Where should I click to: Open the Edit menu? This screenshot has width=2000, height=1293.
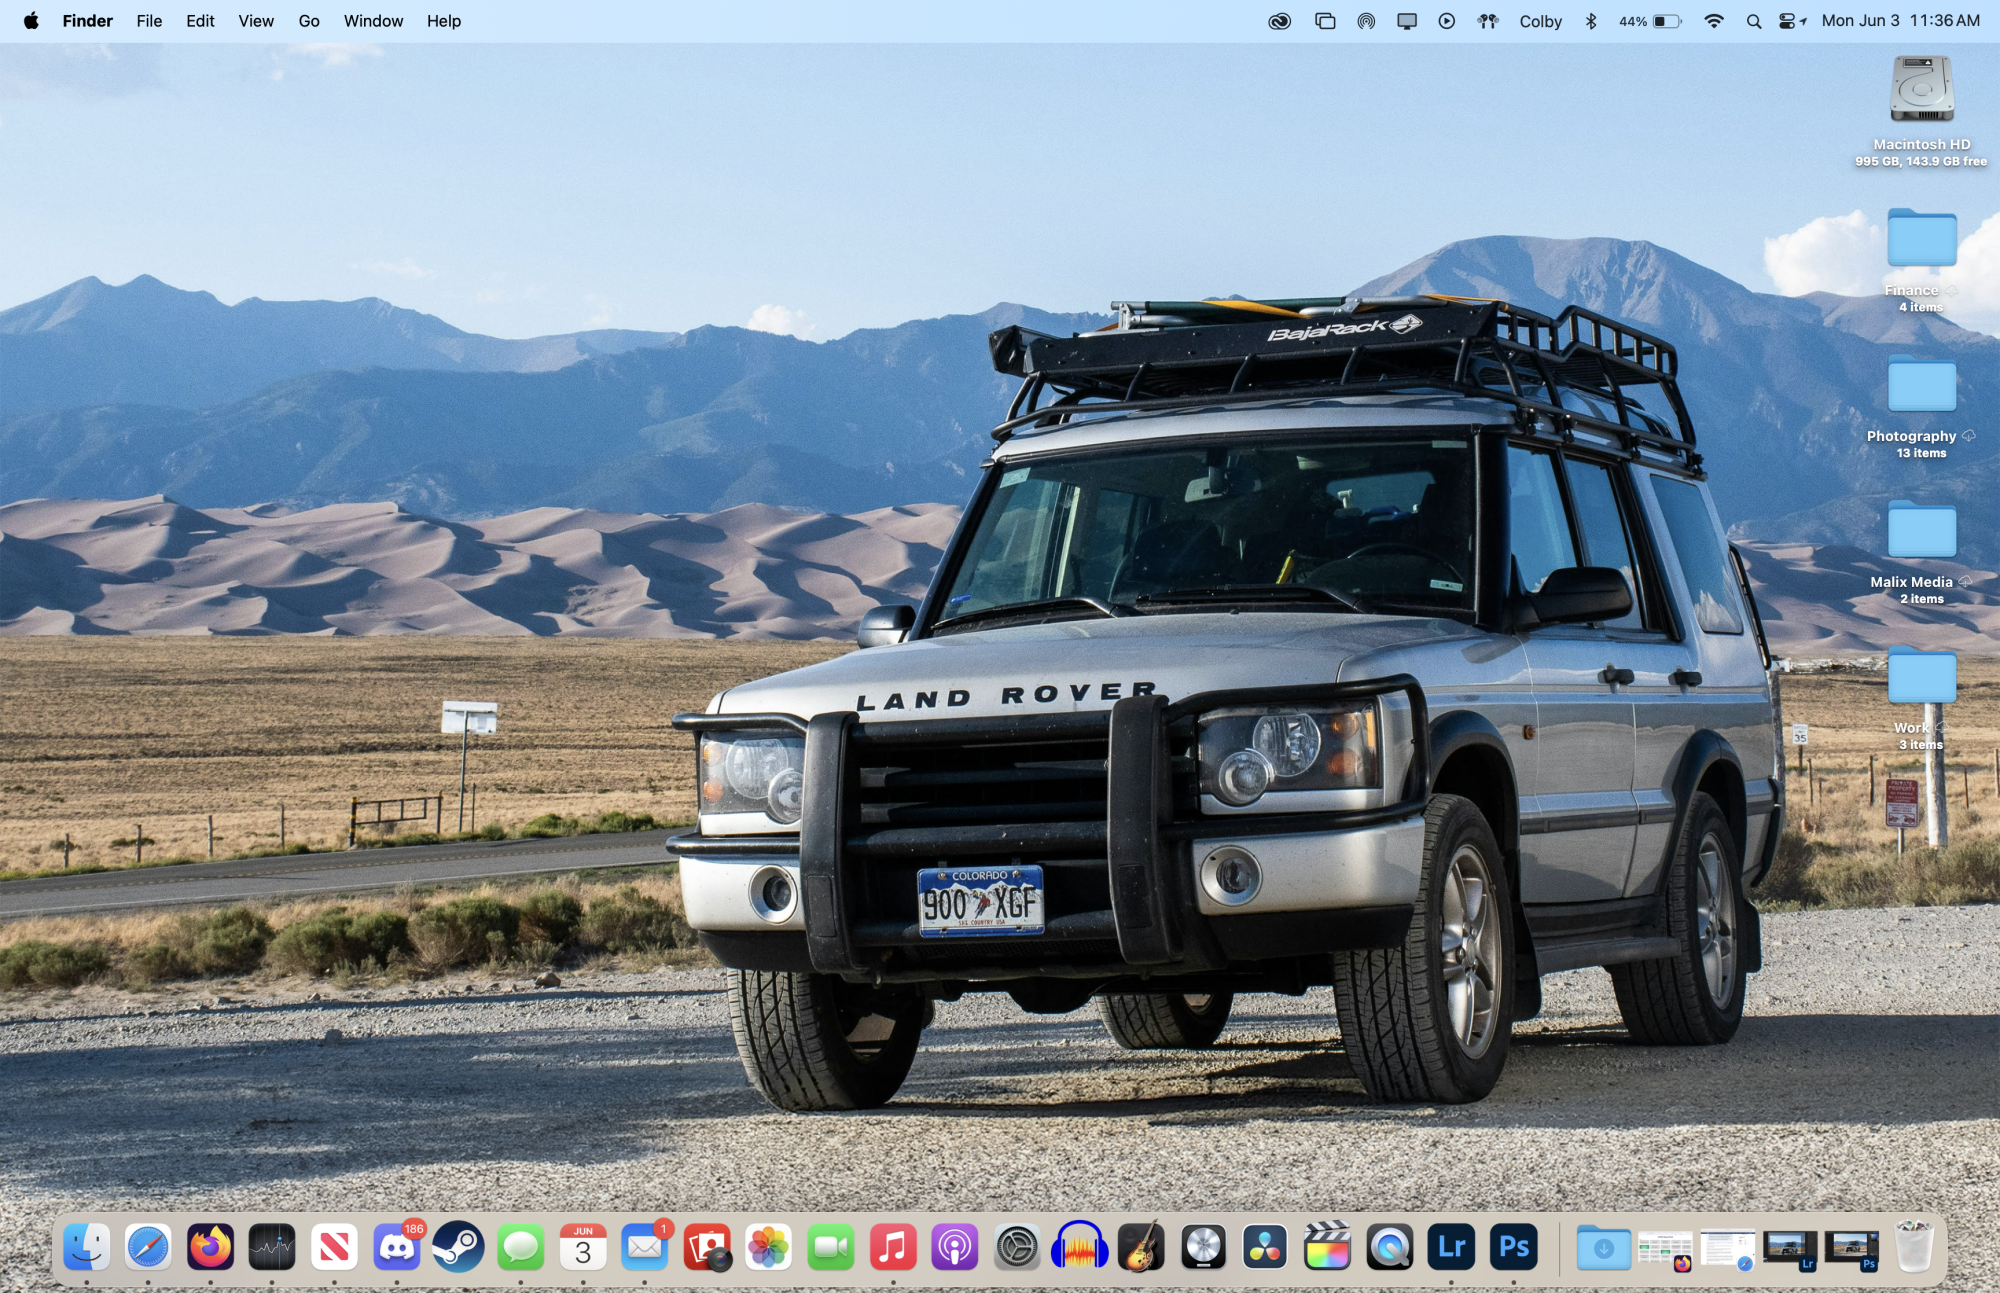[x=200, y=21]
